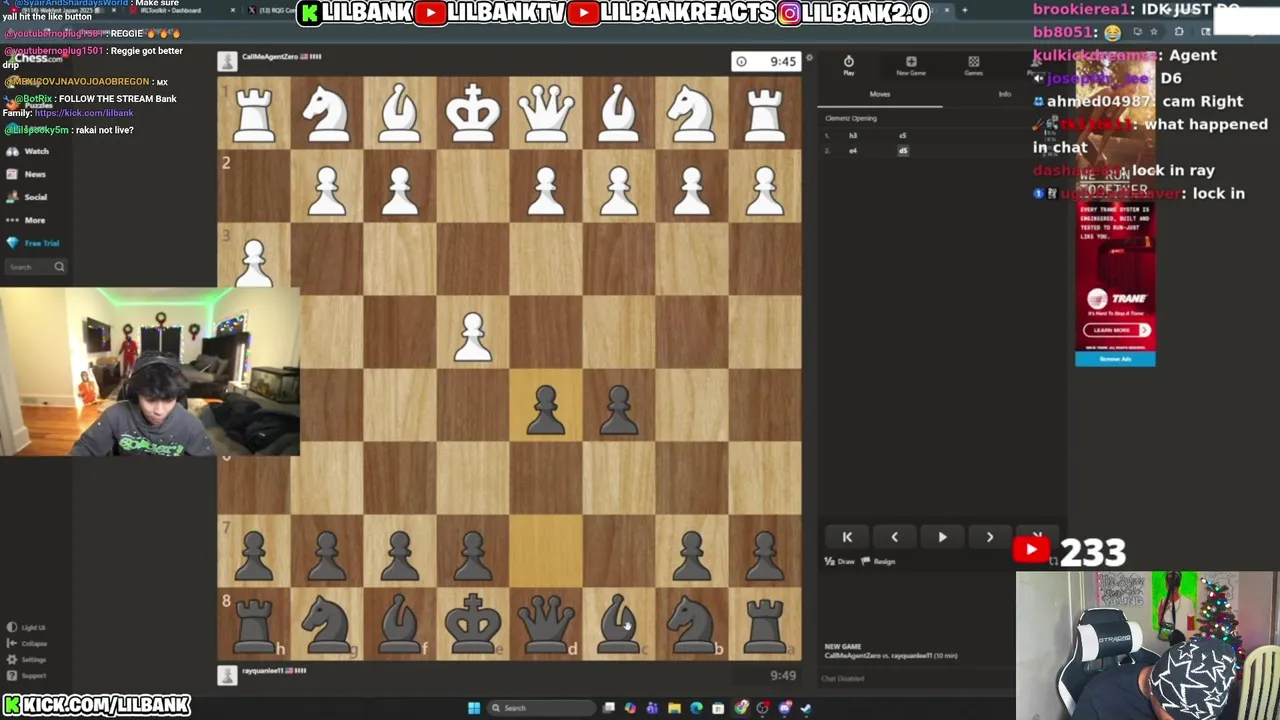Select move c5 in move list
The image size is (1280, 720).
point(902,136)
